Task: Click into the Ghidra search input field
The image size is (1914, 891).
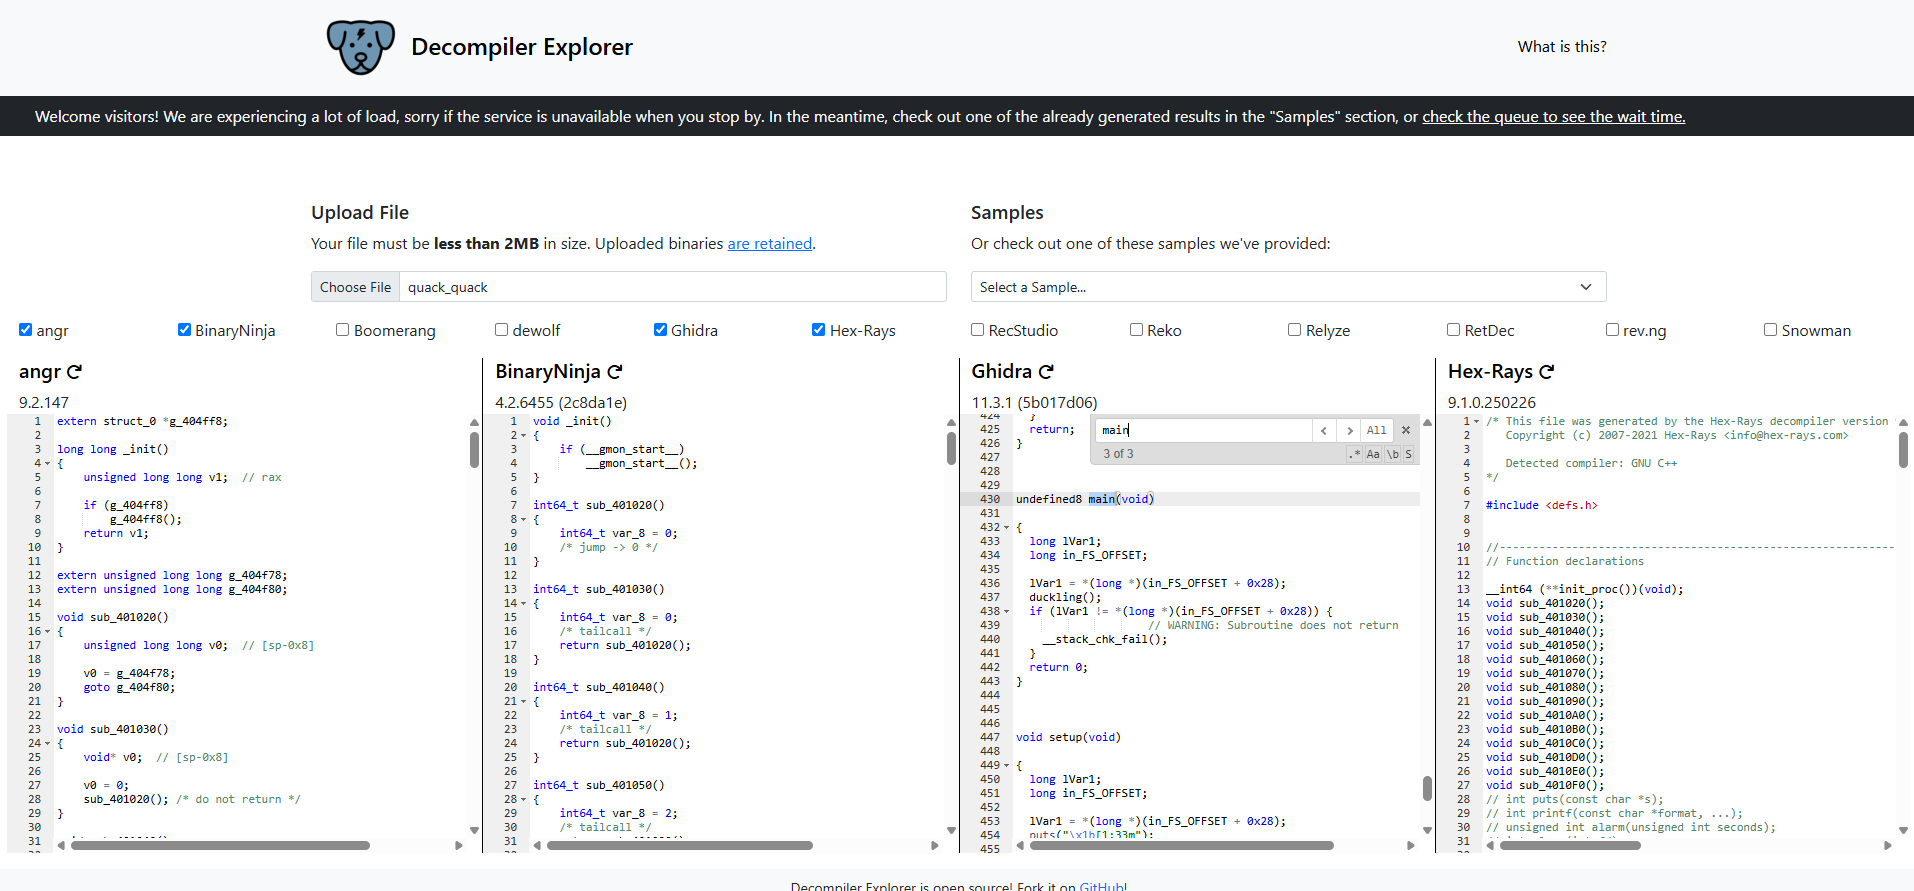Action: (x=1203, y=430)
